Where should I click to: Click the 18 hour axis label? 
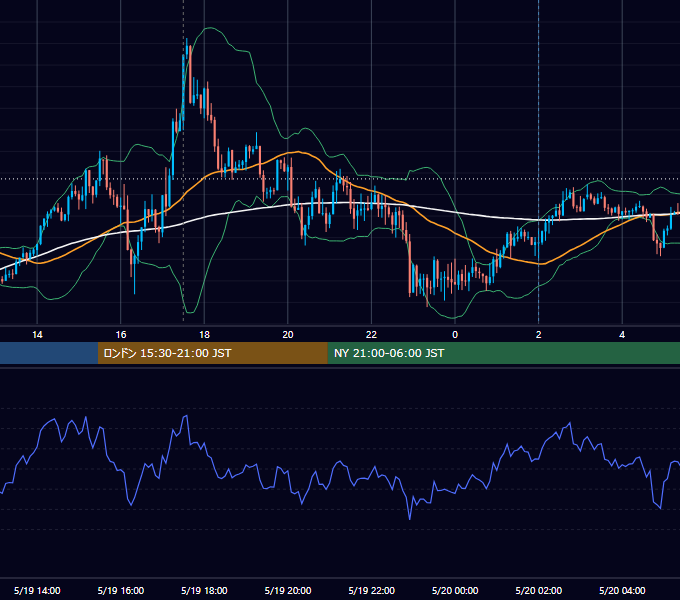[204, 335]
